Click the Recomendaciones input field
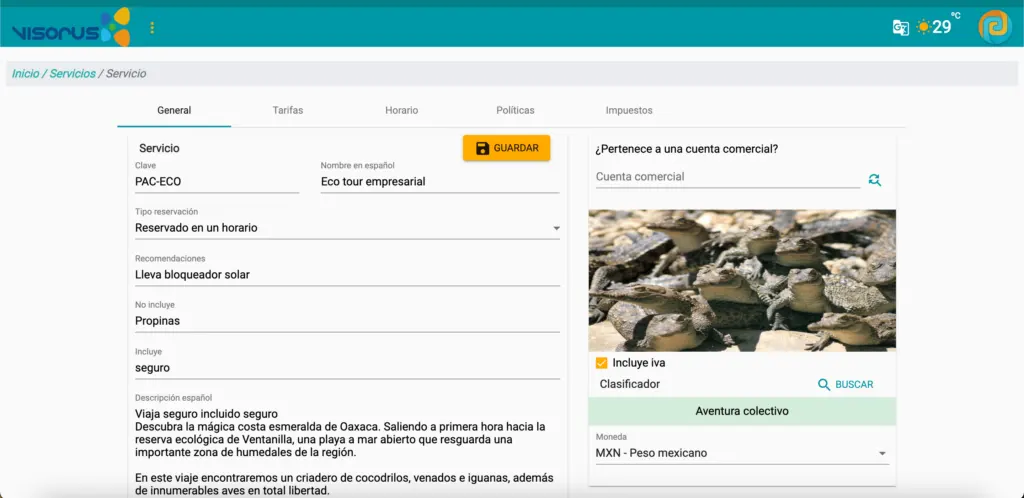 pyautogui.click(x=347, y=275)
